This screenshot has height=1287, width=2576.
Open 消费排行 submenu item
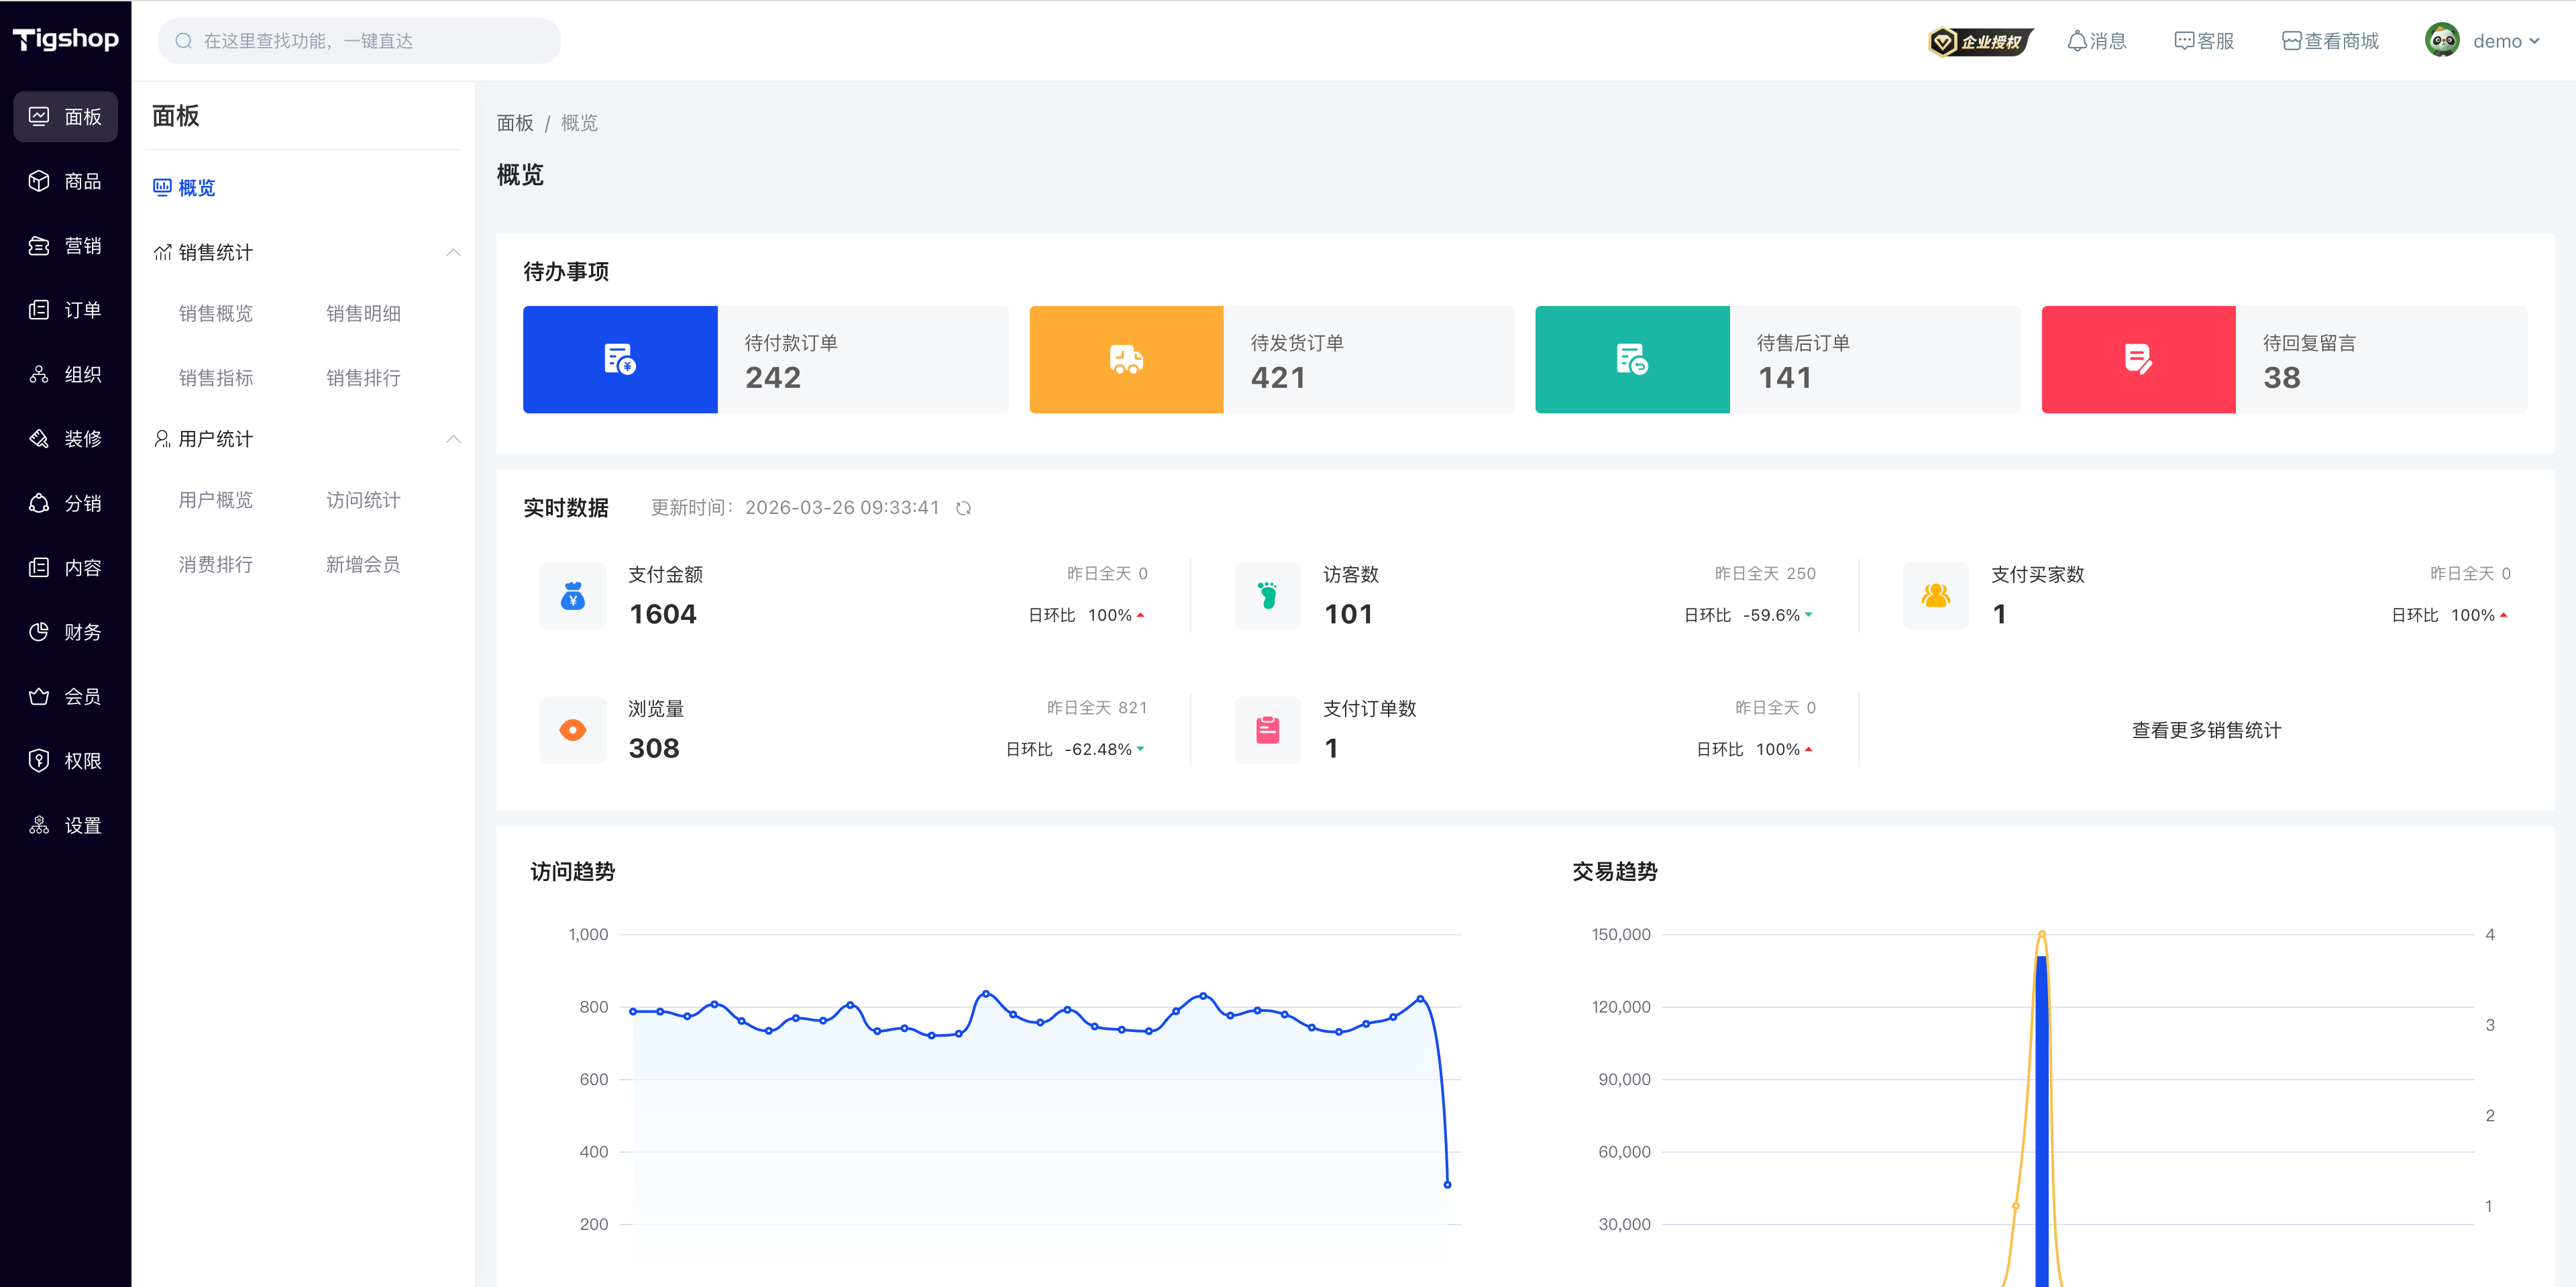point(216,564)
